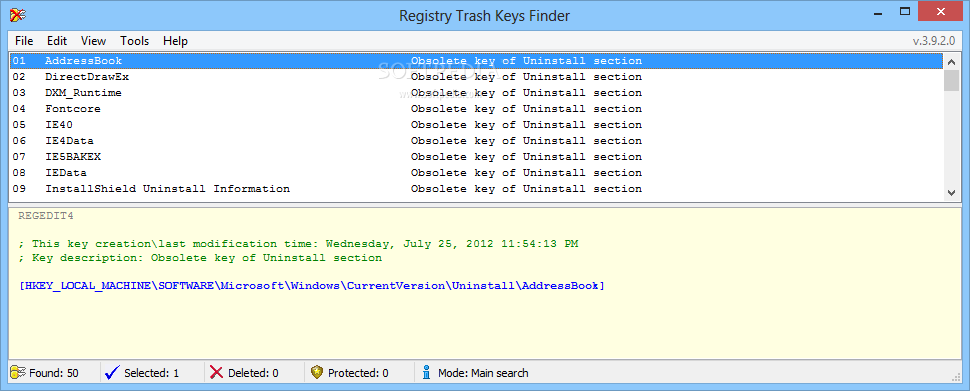The height and width of the screenshot is (391, 970).
Task: Click the red X Deleted icon
Action: [x=216, y=372]
